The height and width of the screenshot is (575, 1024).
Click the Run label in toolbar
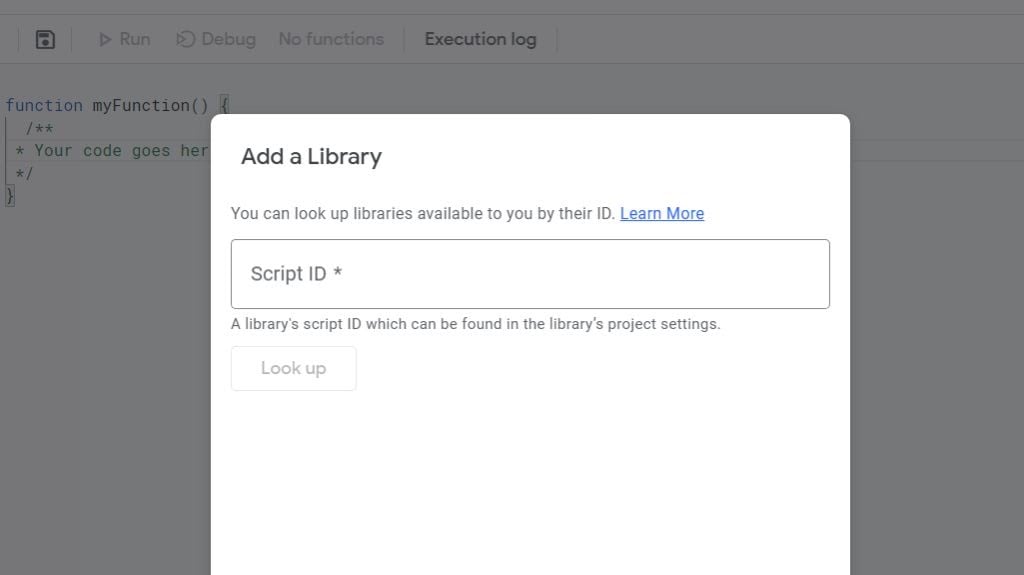point(134,39)
